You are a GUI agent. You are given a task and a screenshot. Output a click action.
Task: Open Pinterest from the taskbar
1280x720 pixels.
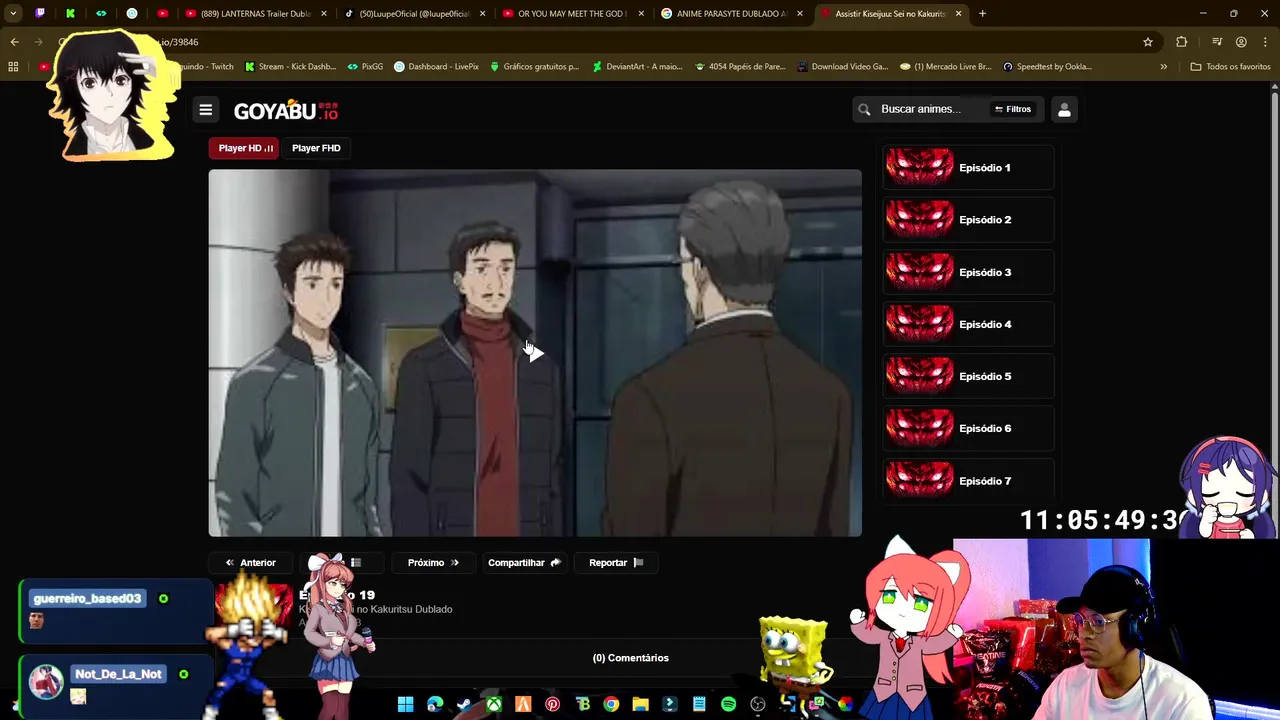coord(552,705)
